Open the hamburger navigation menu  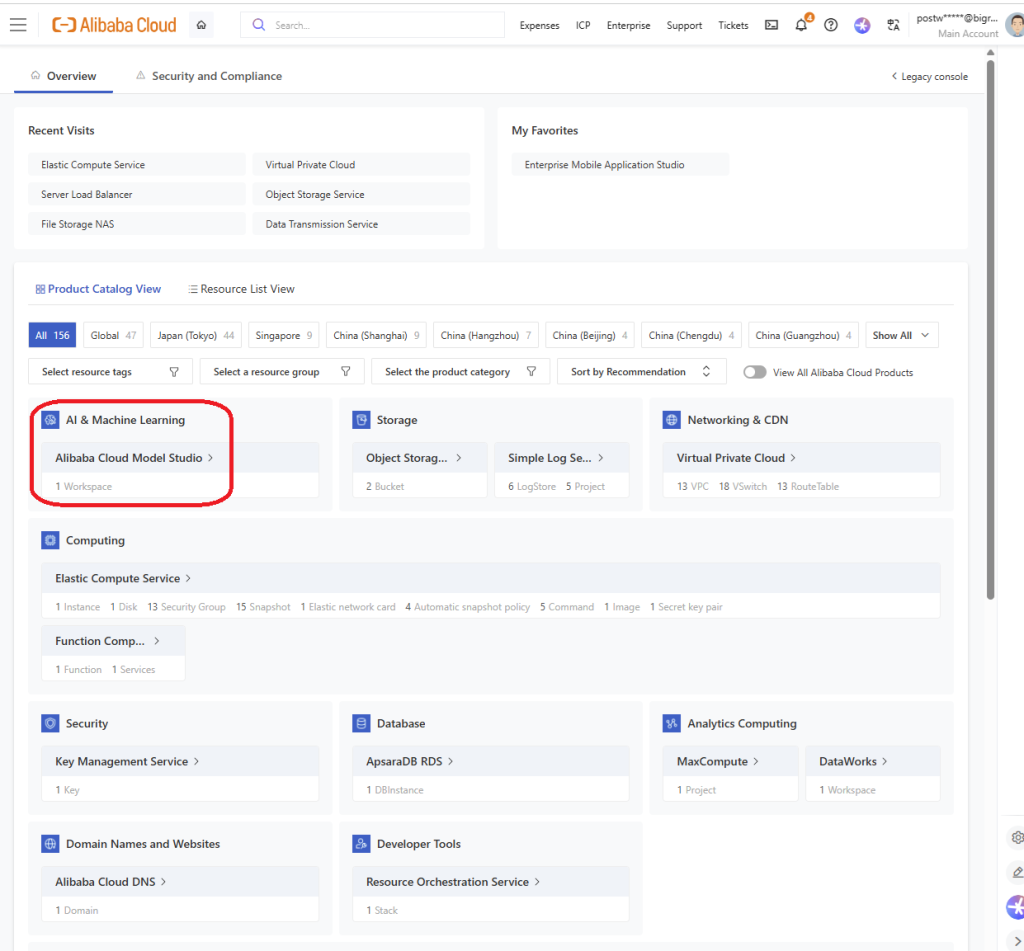pyautogui.click(x=18, y=25)
